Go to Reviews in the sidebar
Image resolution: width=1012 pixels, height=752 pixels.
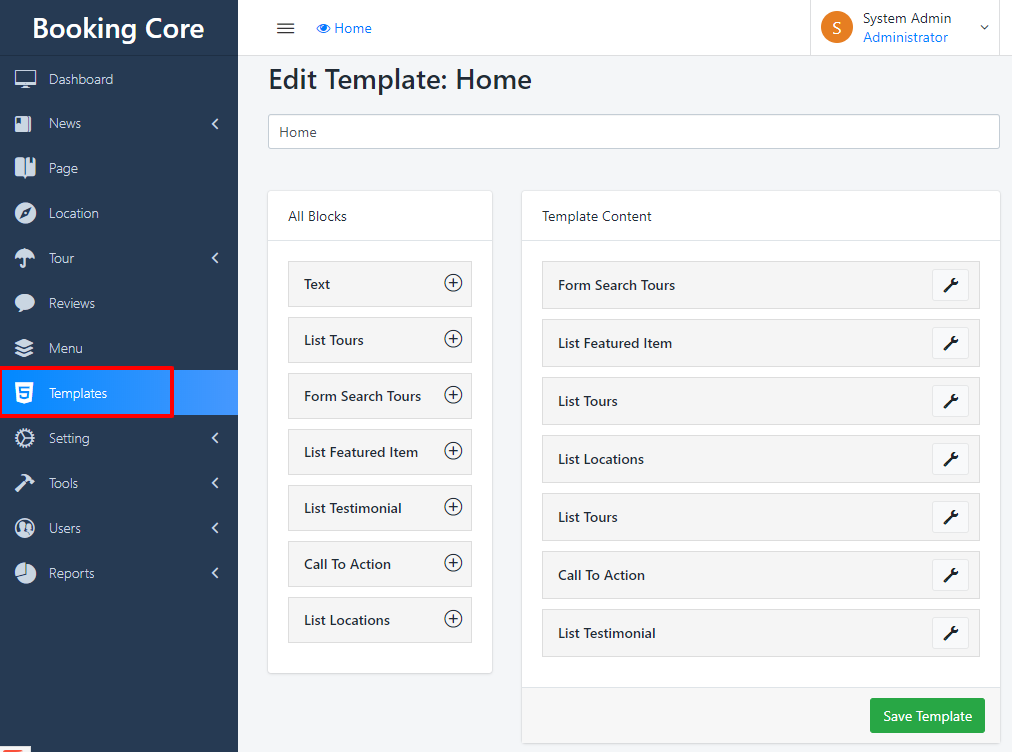pos(72,303)
